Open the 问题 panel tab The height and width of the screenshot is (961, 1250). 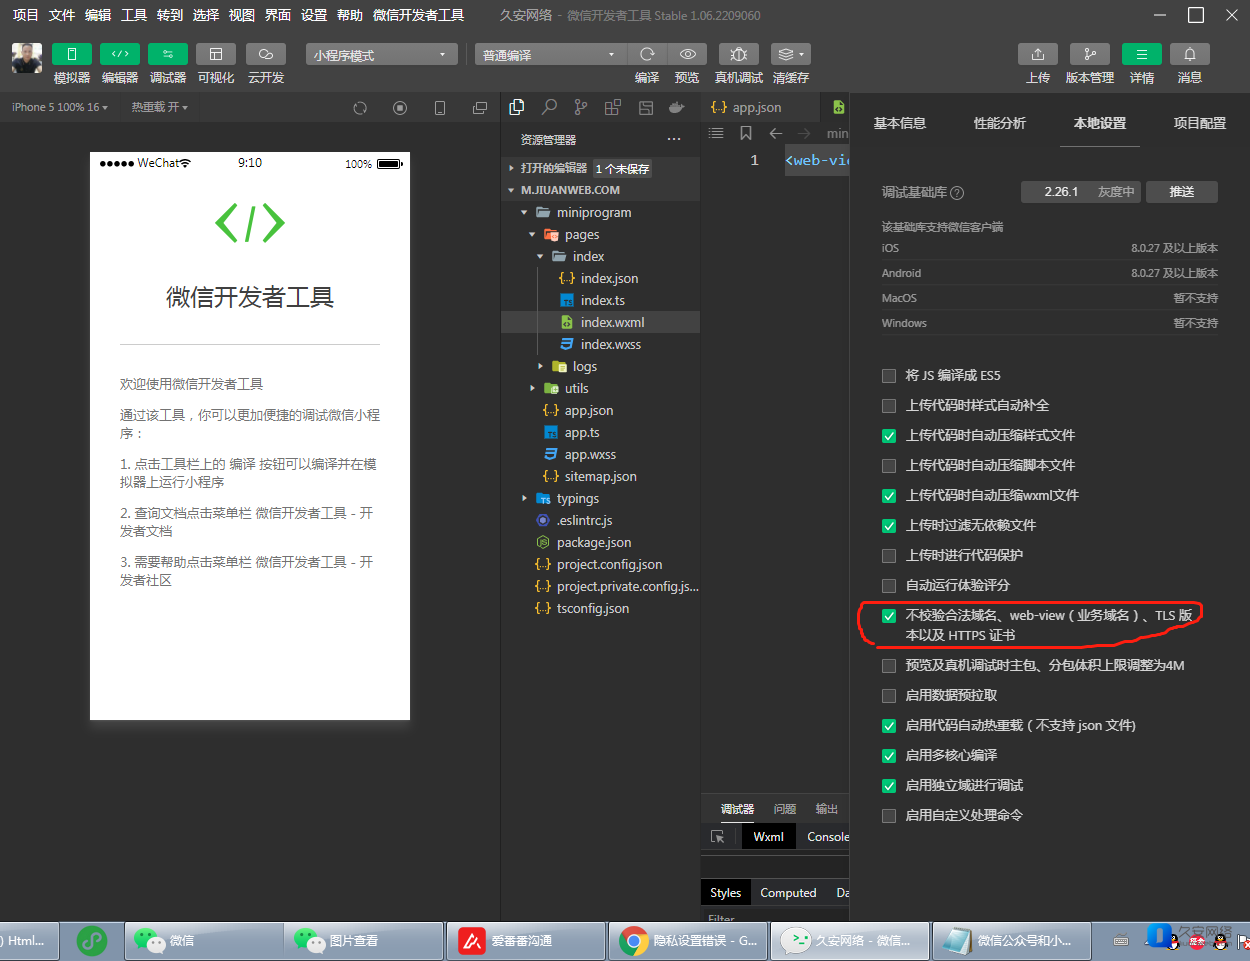point(785,809)
